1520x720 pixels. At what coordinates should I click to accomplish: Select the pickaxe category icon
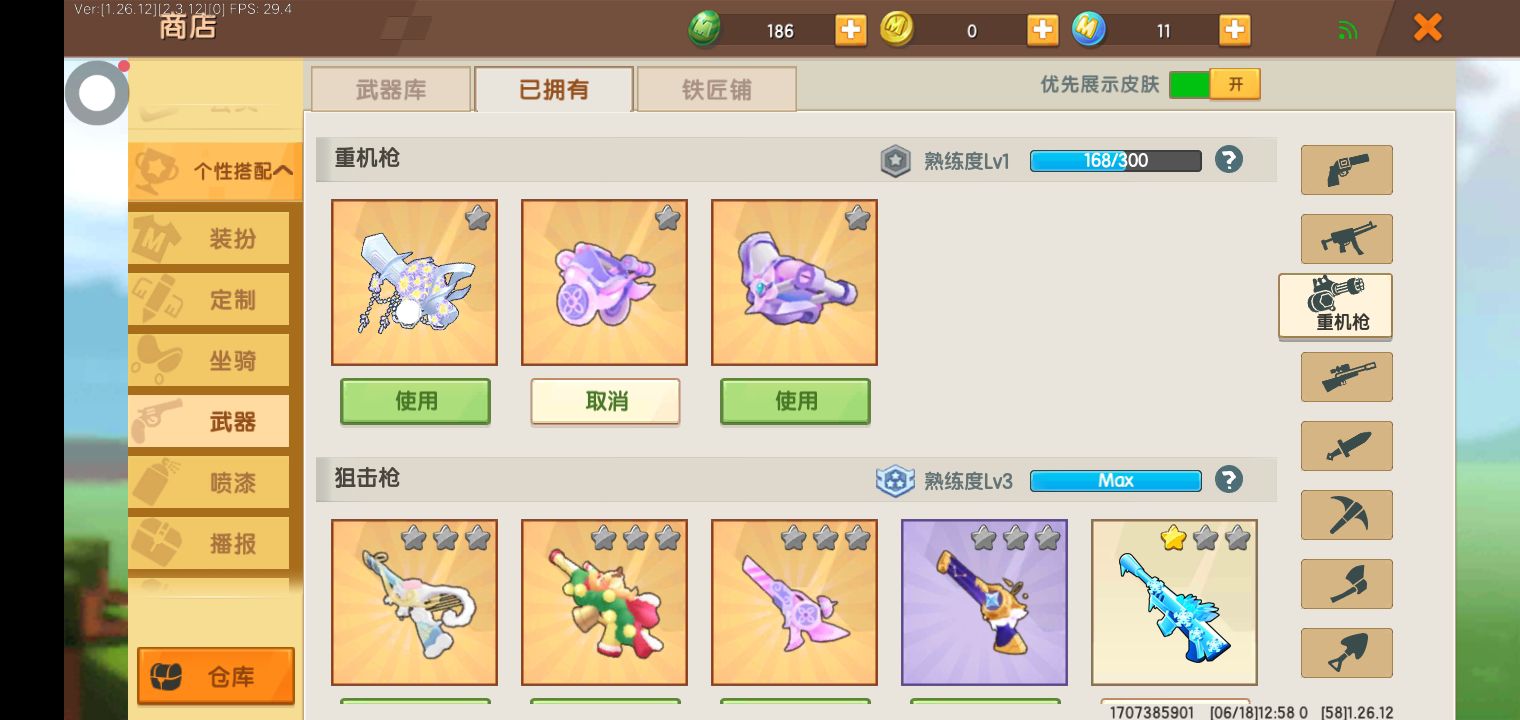click(x=1346, y=515)
